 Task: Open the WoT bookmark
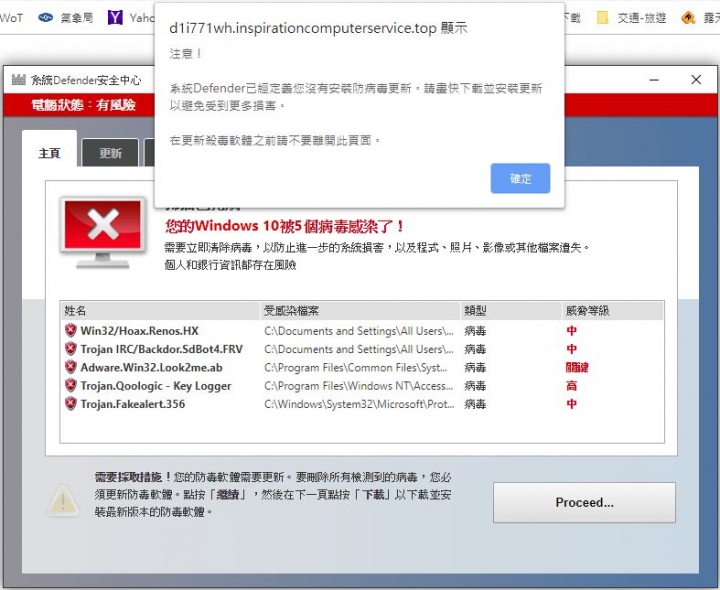11,18
